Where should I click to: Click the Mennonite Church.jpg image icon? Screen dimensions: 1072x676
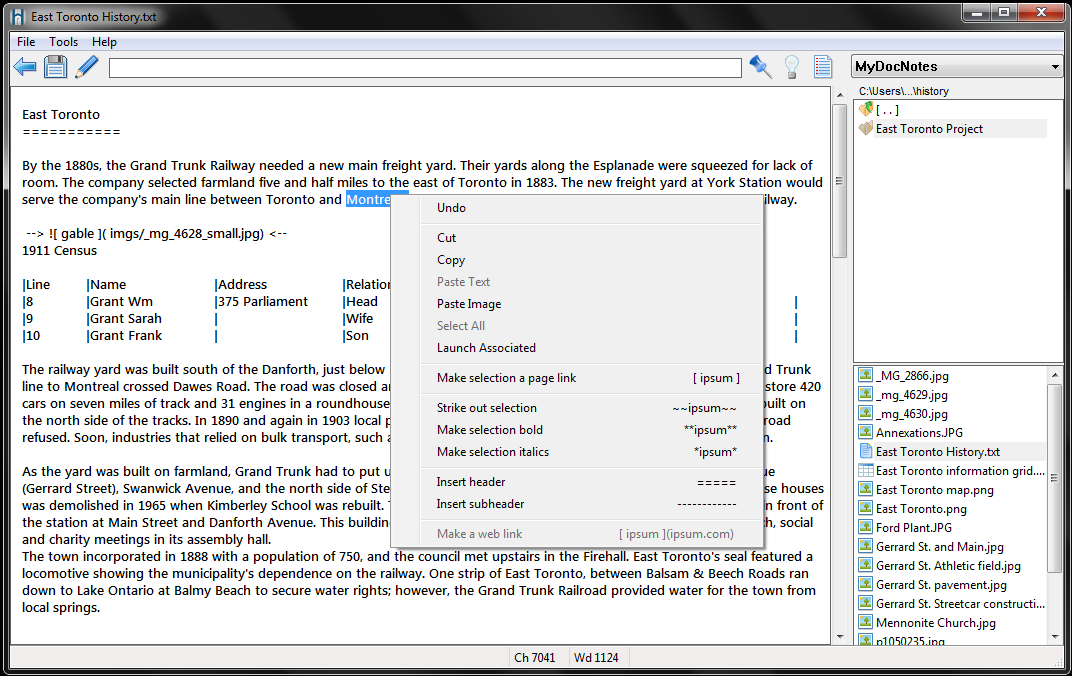click(866, 622)
